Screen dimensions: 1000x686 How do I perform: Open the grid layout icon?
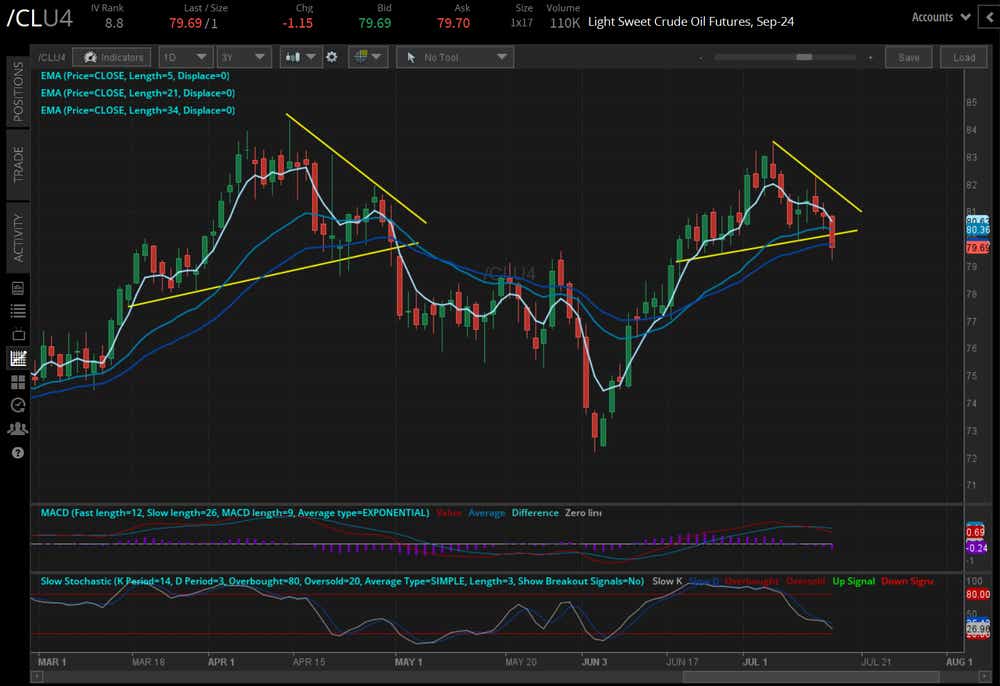tap(366, 57)
